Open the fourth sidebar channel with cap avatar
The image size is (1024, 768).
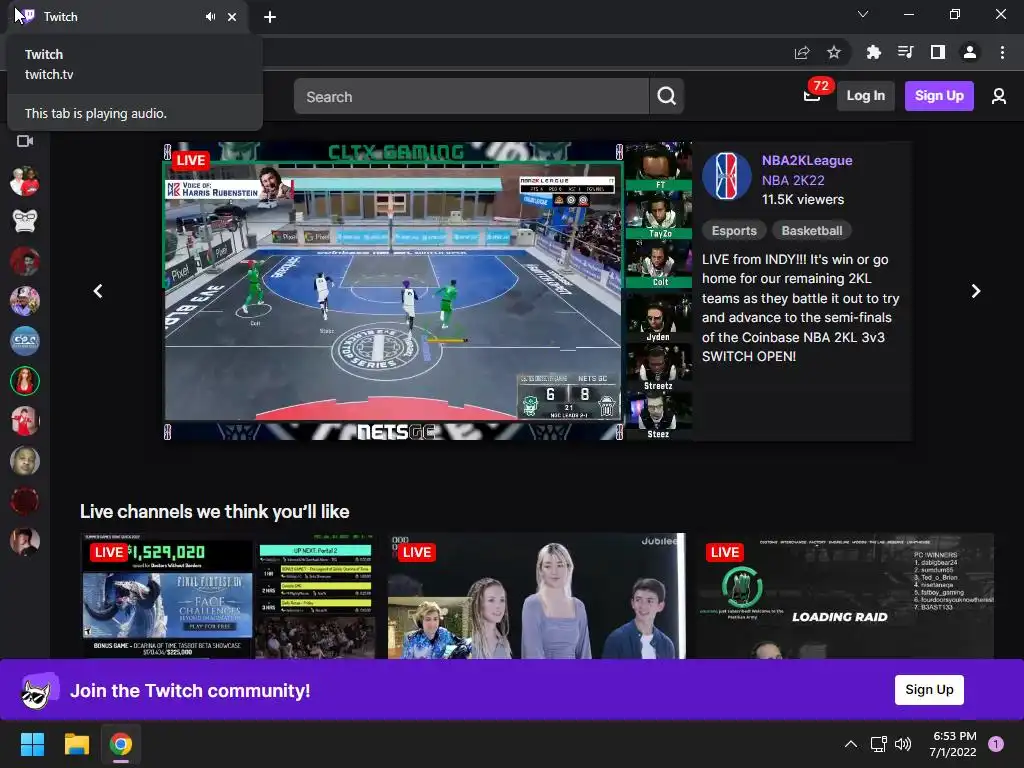(25, 301)
